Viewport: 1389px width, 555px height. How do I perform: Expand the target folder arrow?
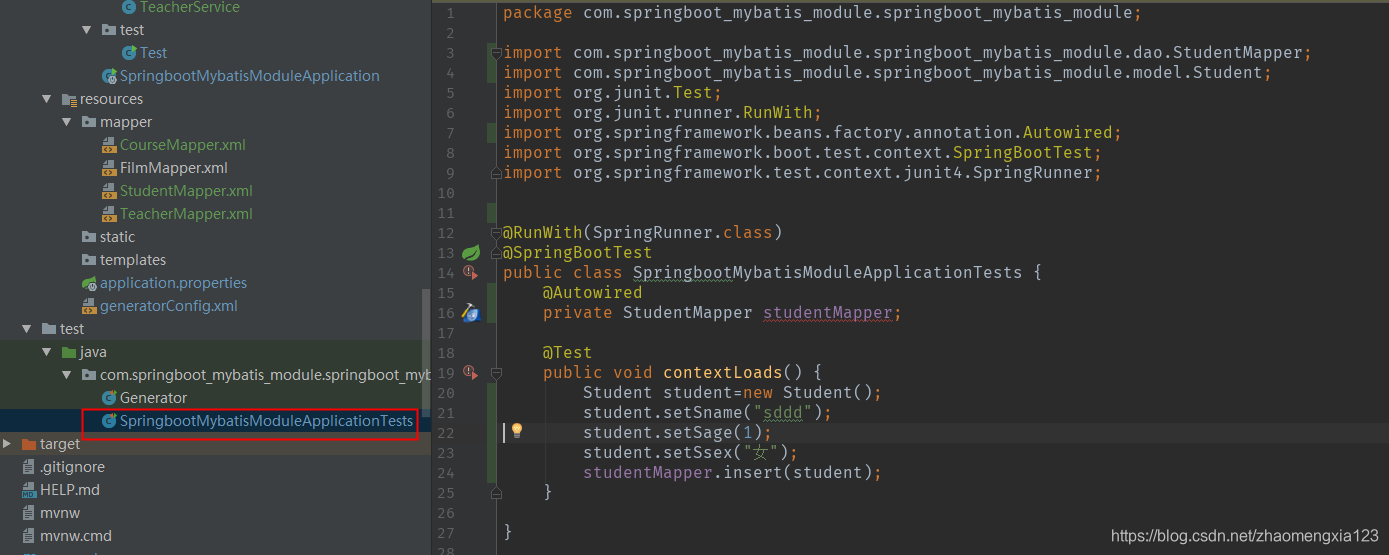[x=8, y=444]
